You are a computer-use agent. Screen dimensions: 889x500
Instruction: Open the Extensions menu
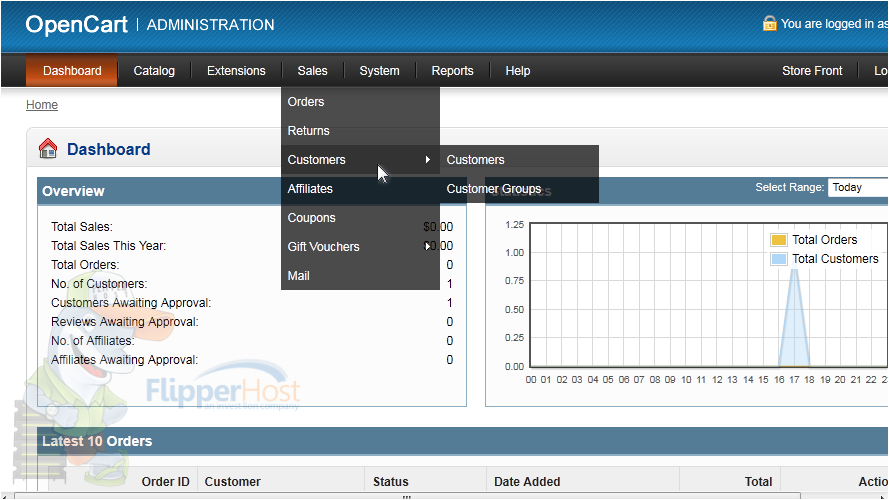point(236,71)
